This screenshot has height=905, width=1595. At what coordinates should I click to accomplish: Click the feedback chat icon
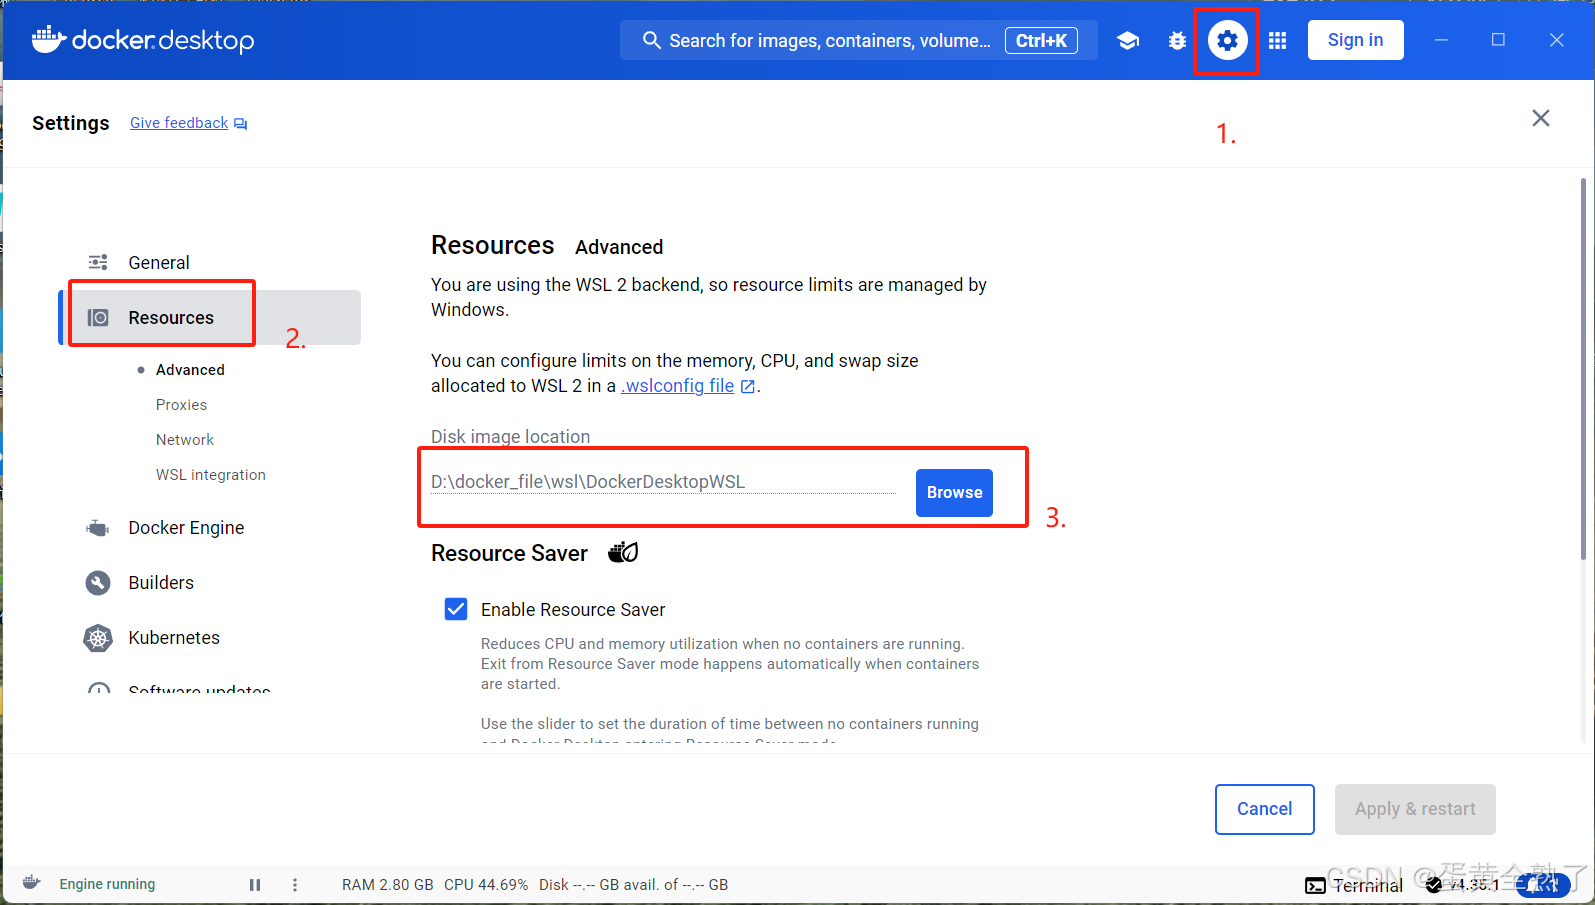tap(240, 123)
